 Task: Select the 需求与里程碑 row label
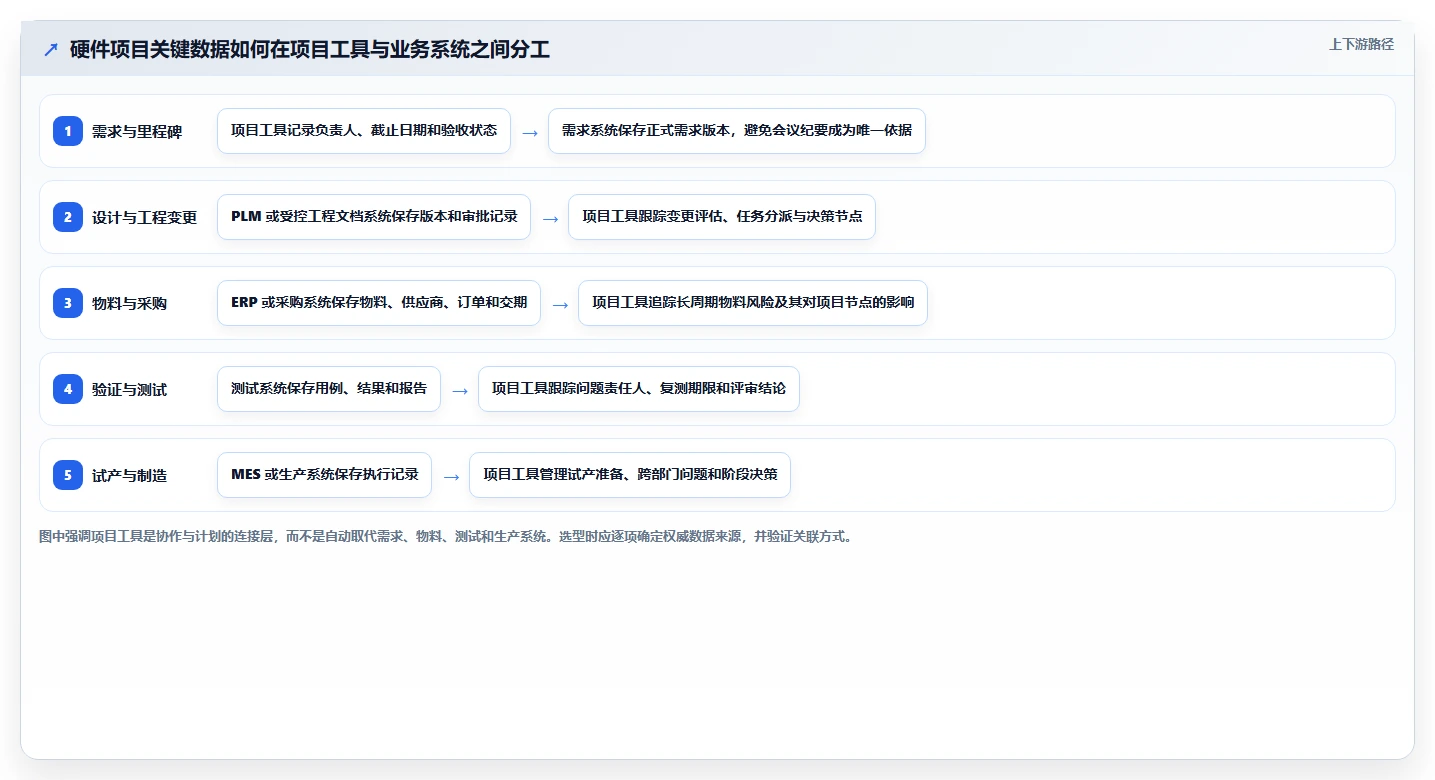click(137, 131)
